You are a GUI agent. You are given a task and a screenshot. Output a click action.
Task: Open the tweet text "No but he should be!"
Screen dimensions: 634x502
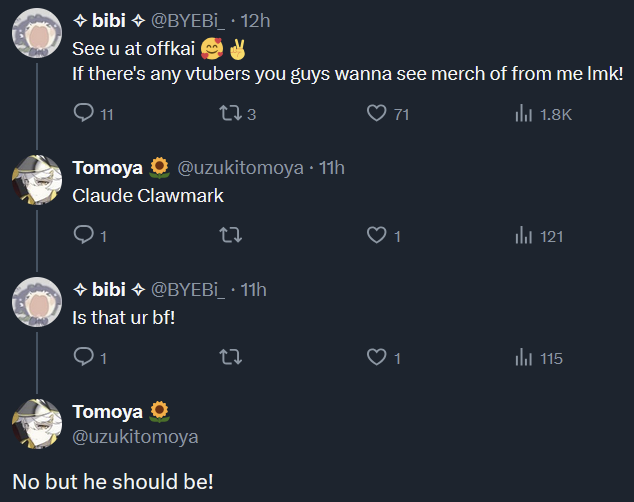(113, 480)
